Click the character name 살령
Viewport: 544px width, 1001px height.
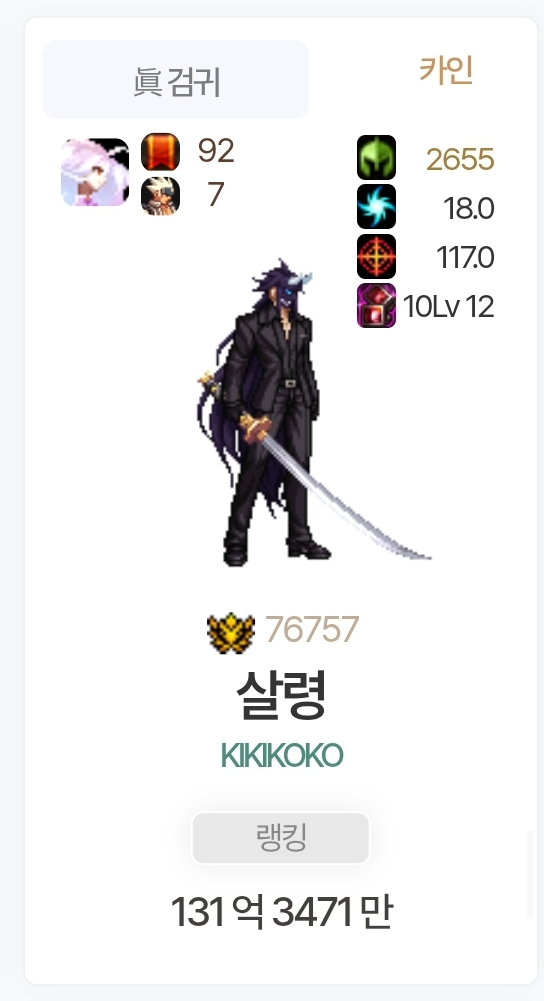click(282, 695)
